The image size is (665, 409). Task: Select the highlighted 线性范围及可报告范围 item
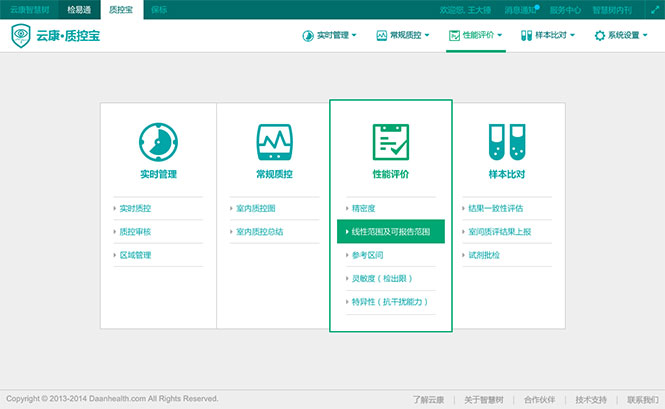click(x=391, y=231)
